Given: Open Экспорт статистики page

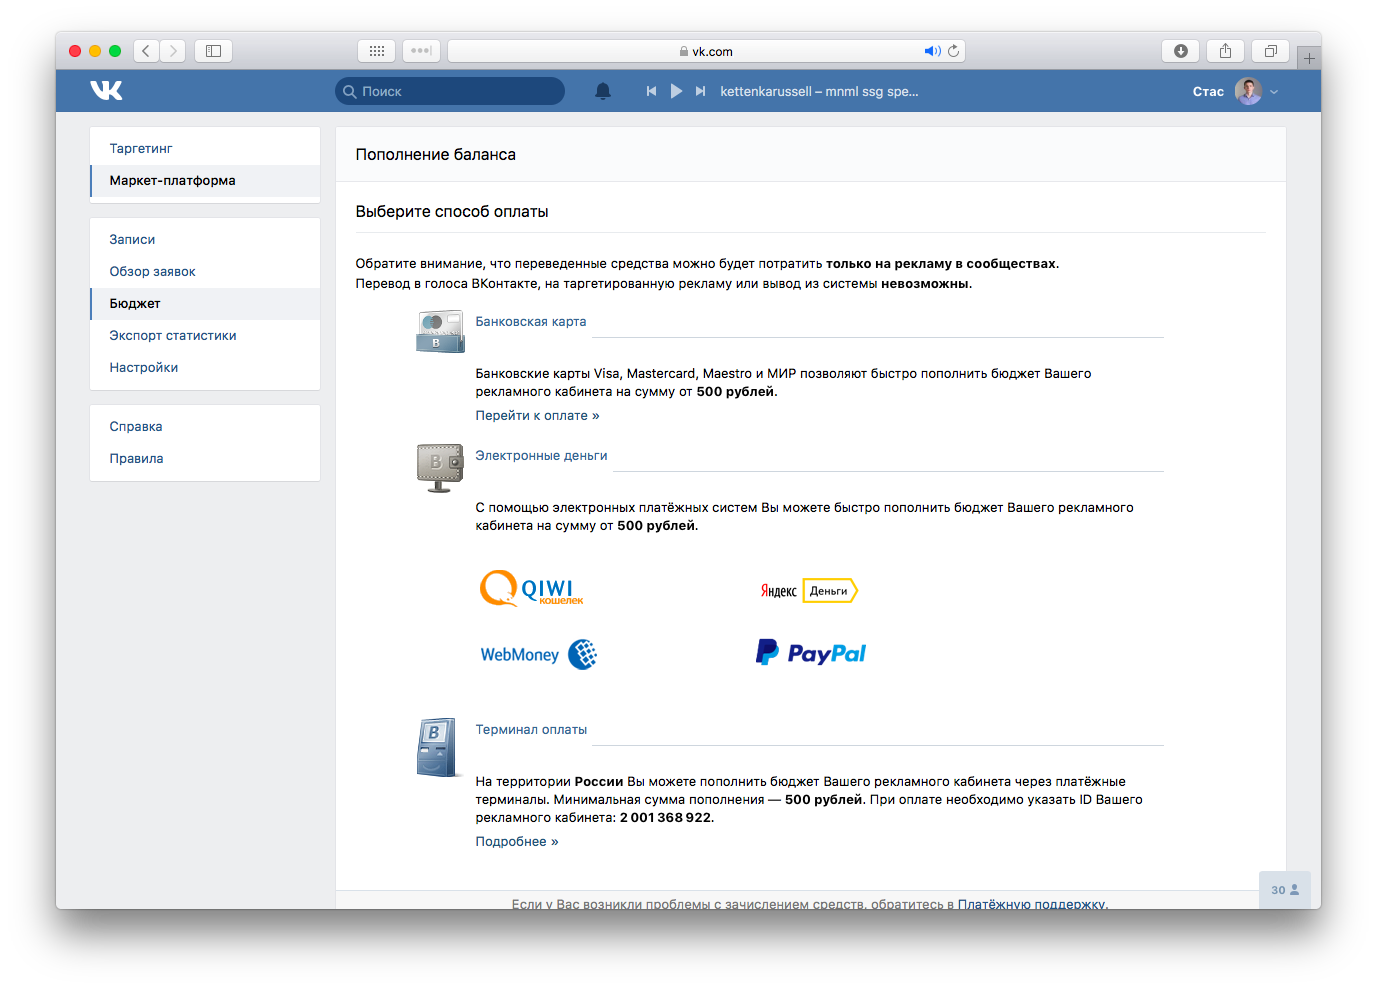Looking at the screenshot, I should click(x=205, y=335).
